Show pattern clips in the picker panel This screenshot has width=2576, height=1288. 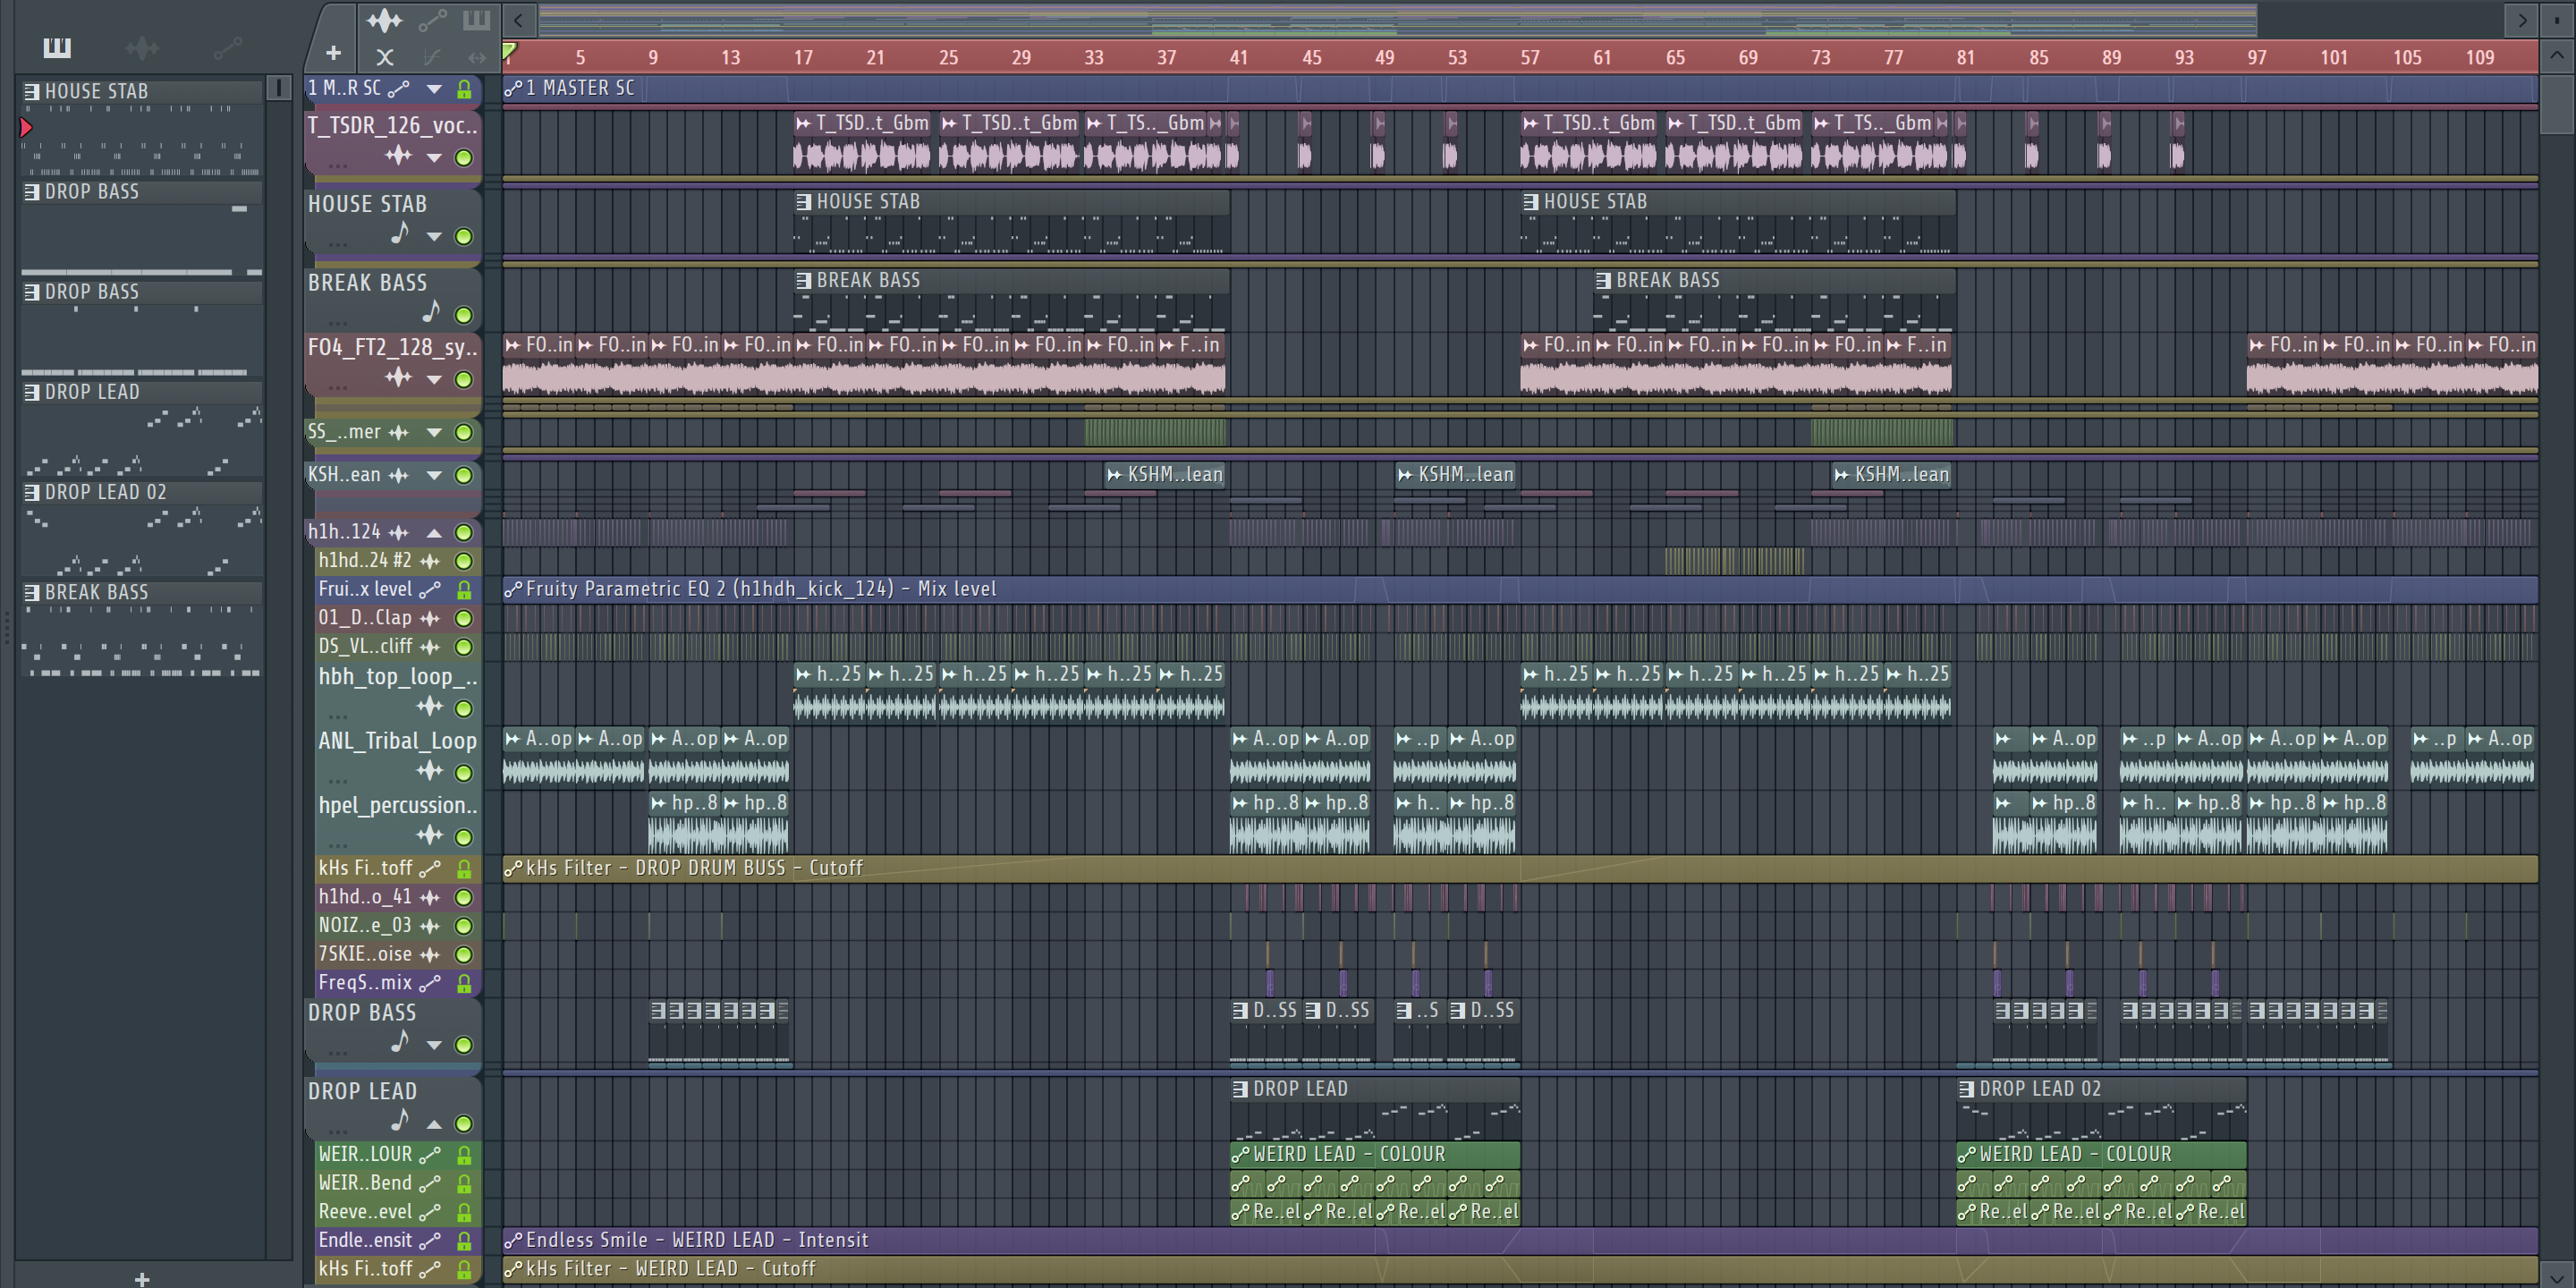point(57,47)
